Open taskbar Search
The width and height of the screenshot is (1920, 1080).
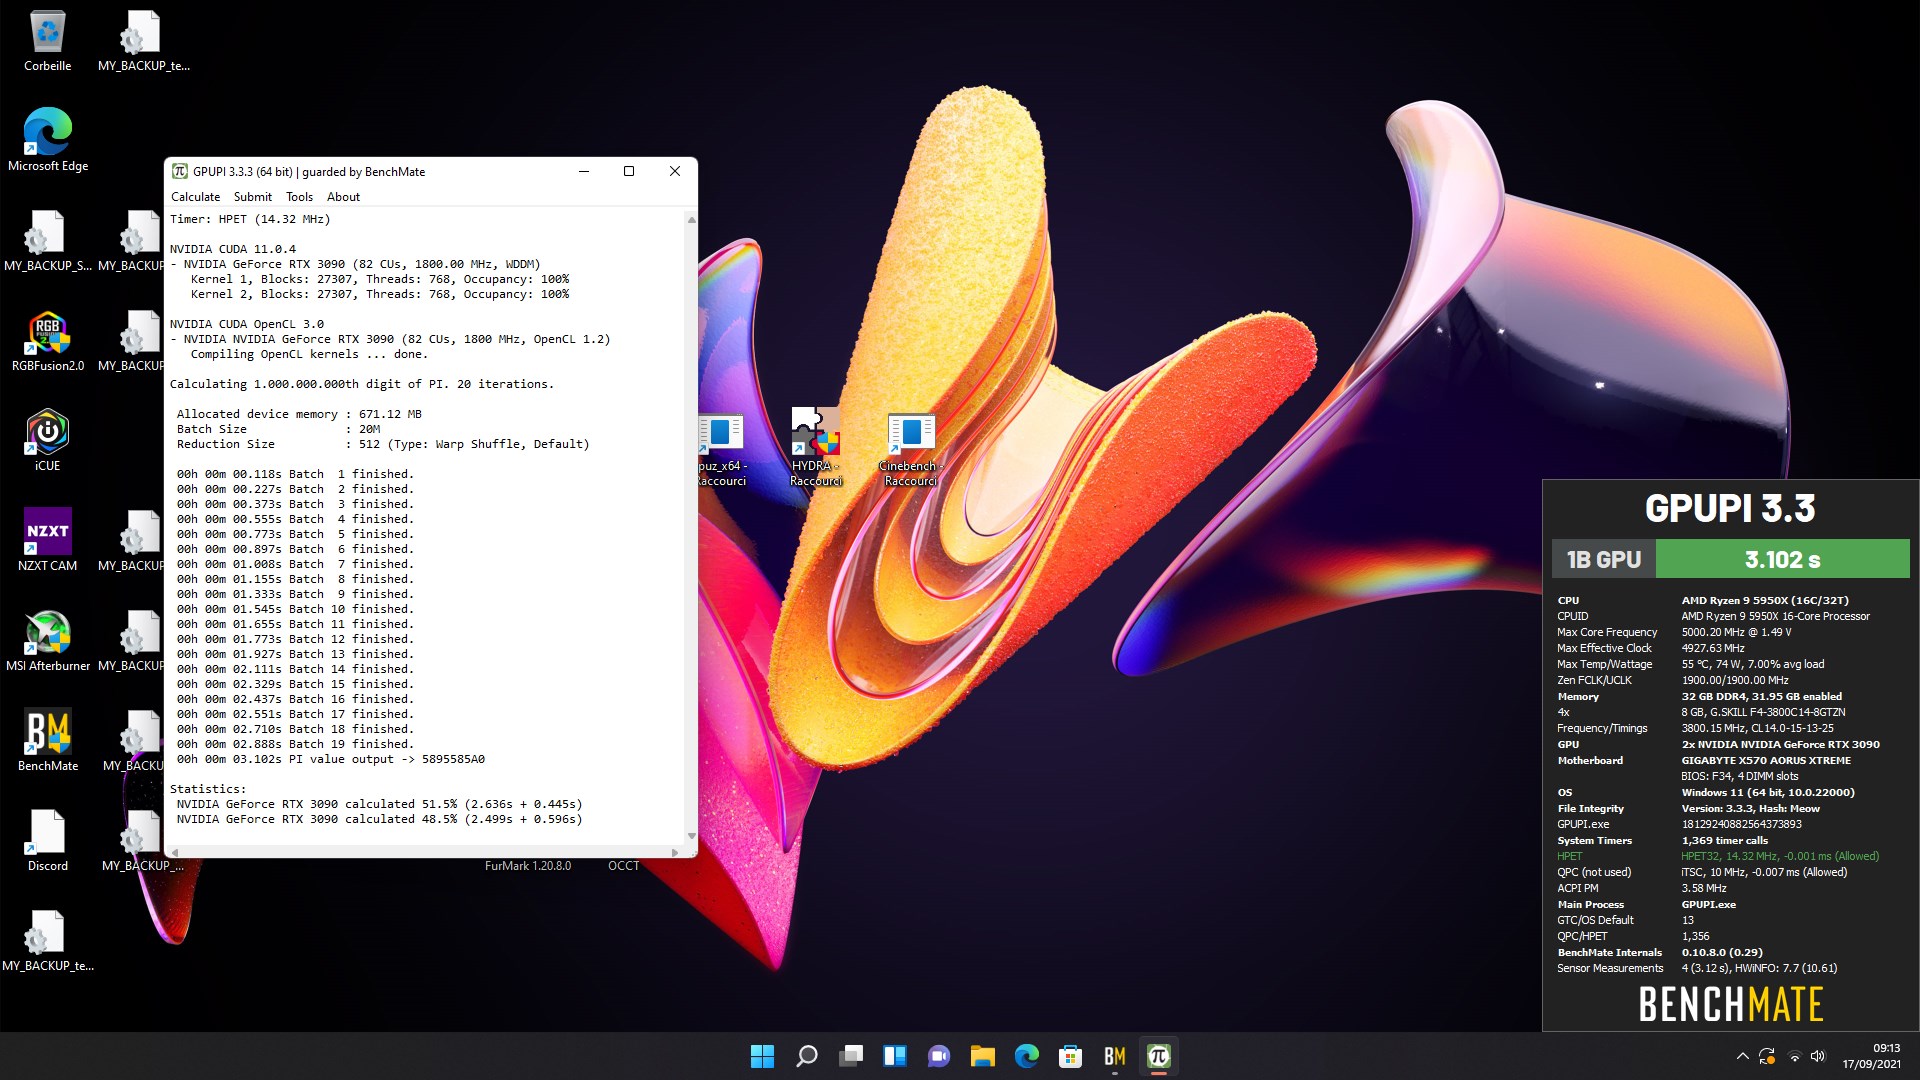point(806,1056)
